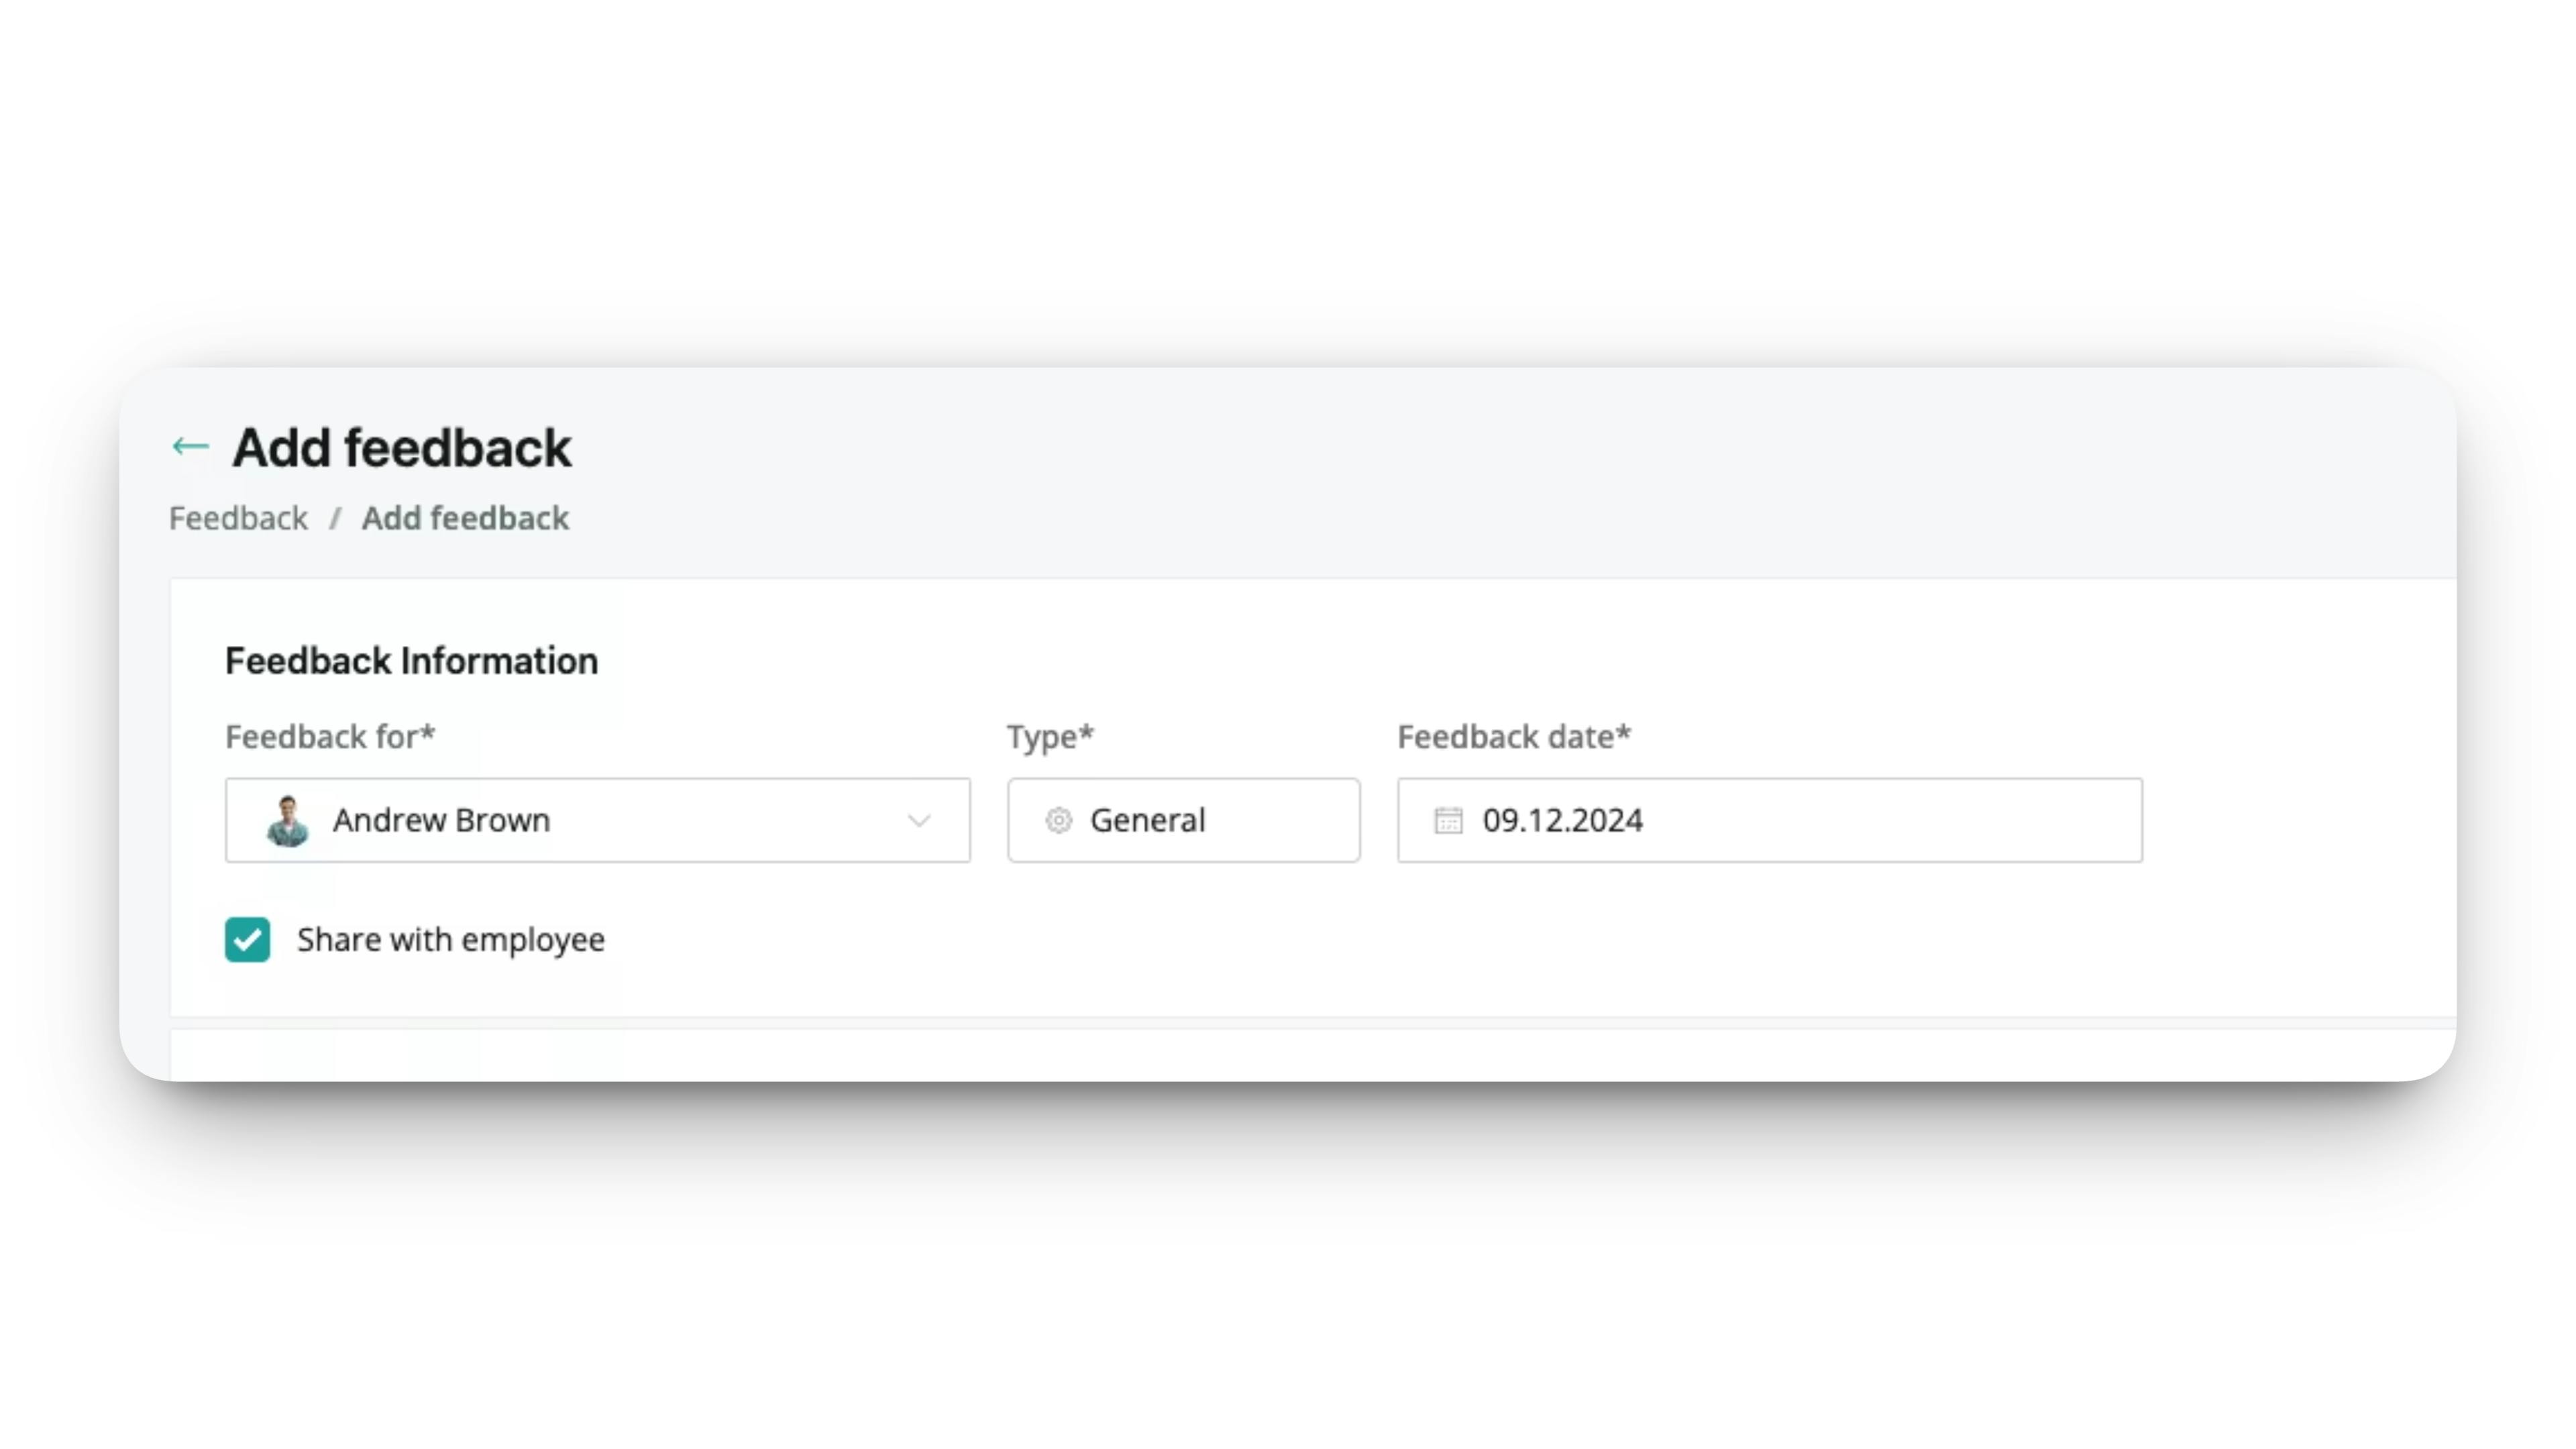The image size is (2576, 1449).
Task: Click the Add feedback breadcrumb item
Action: pos(465,518)
